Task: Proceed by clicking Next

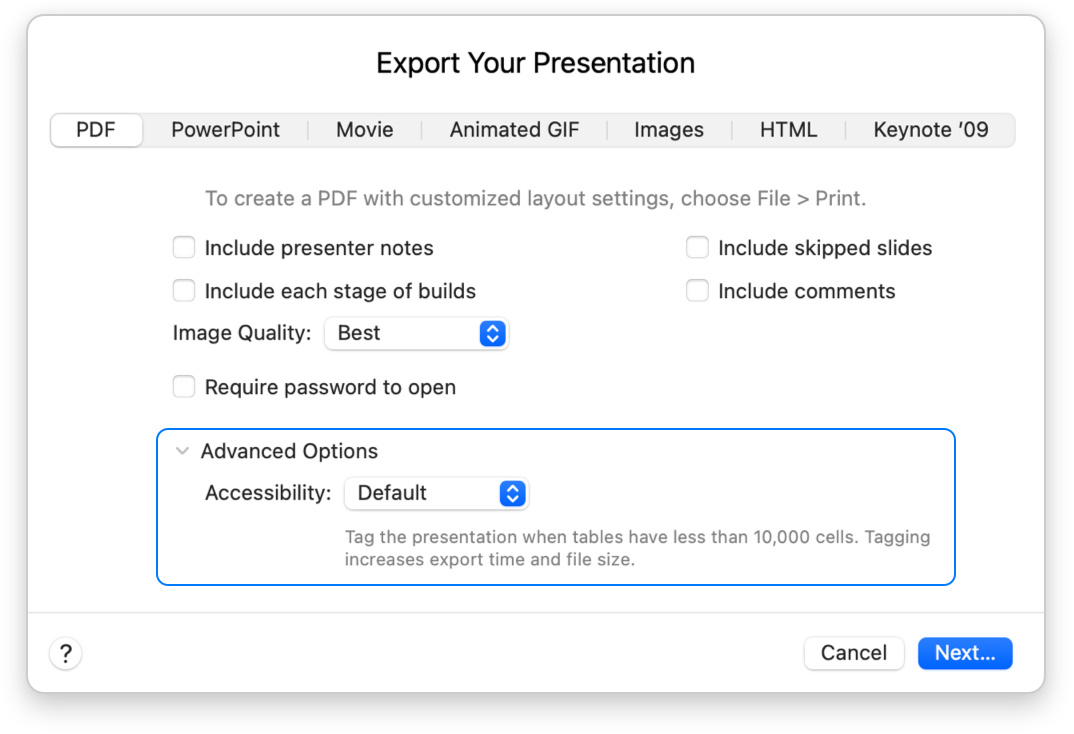Action: [x=964, y=653]
